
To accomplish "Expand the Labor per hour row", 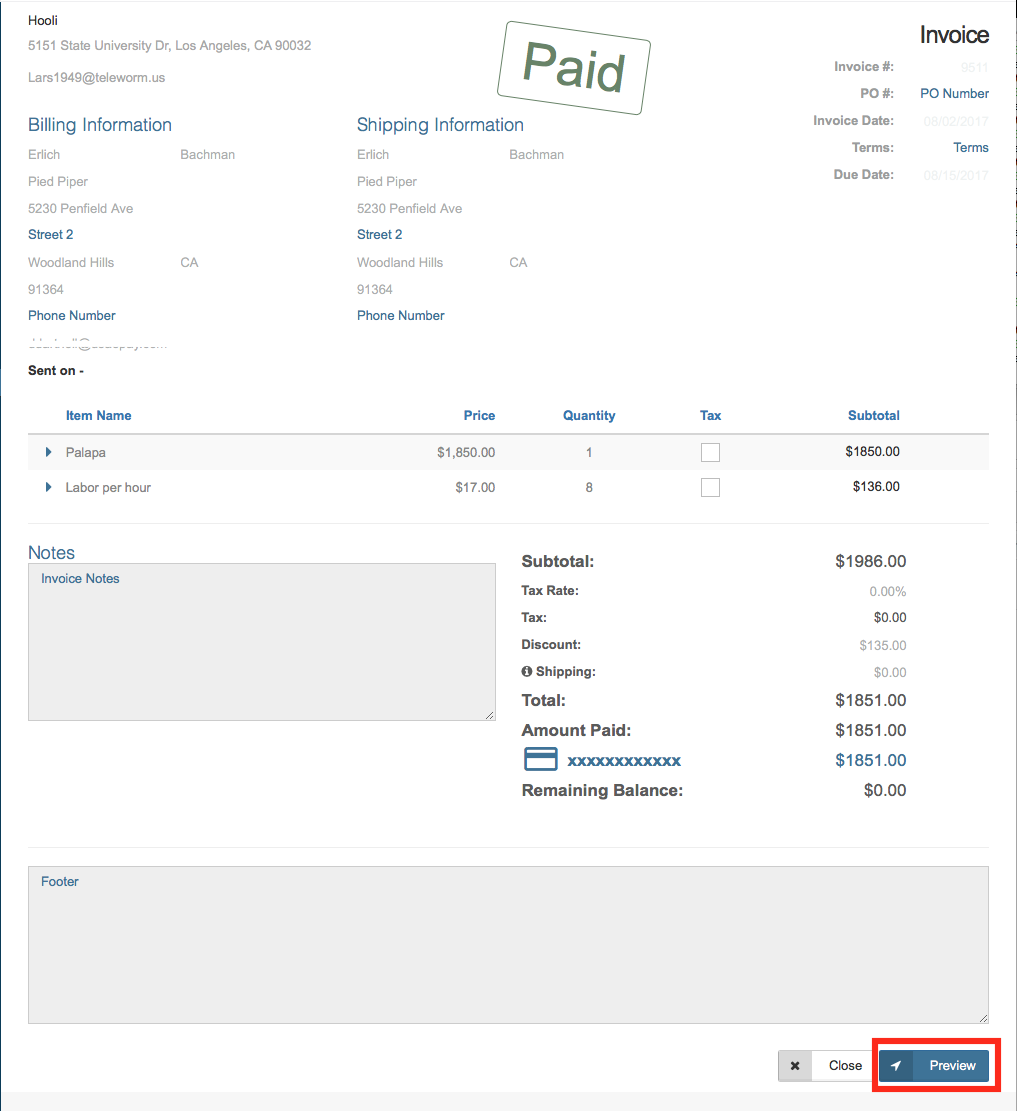I will click(x=49, y=488).
